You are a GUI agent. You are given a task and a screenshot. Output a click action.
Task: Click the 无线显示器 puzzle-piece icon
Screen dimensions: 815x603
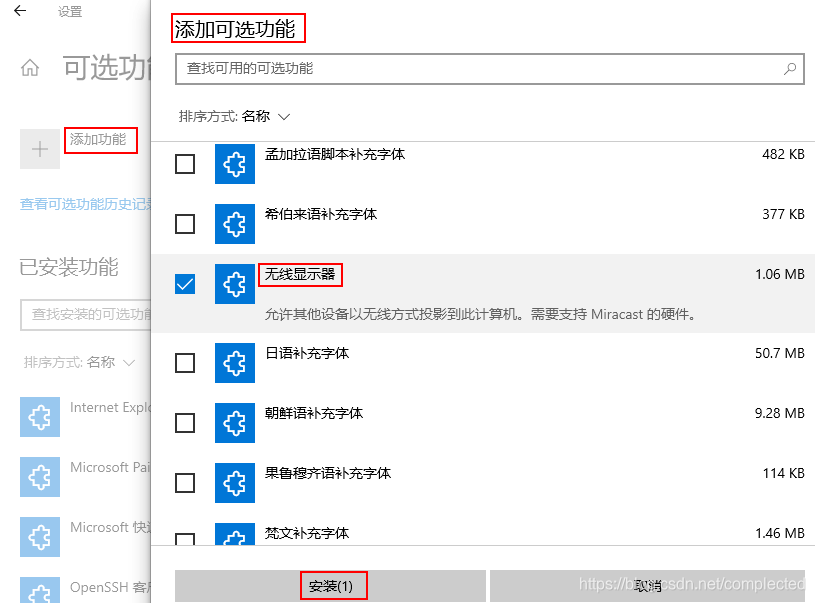[234, 284]
